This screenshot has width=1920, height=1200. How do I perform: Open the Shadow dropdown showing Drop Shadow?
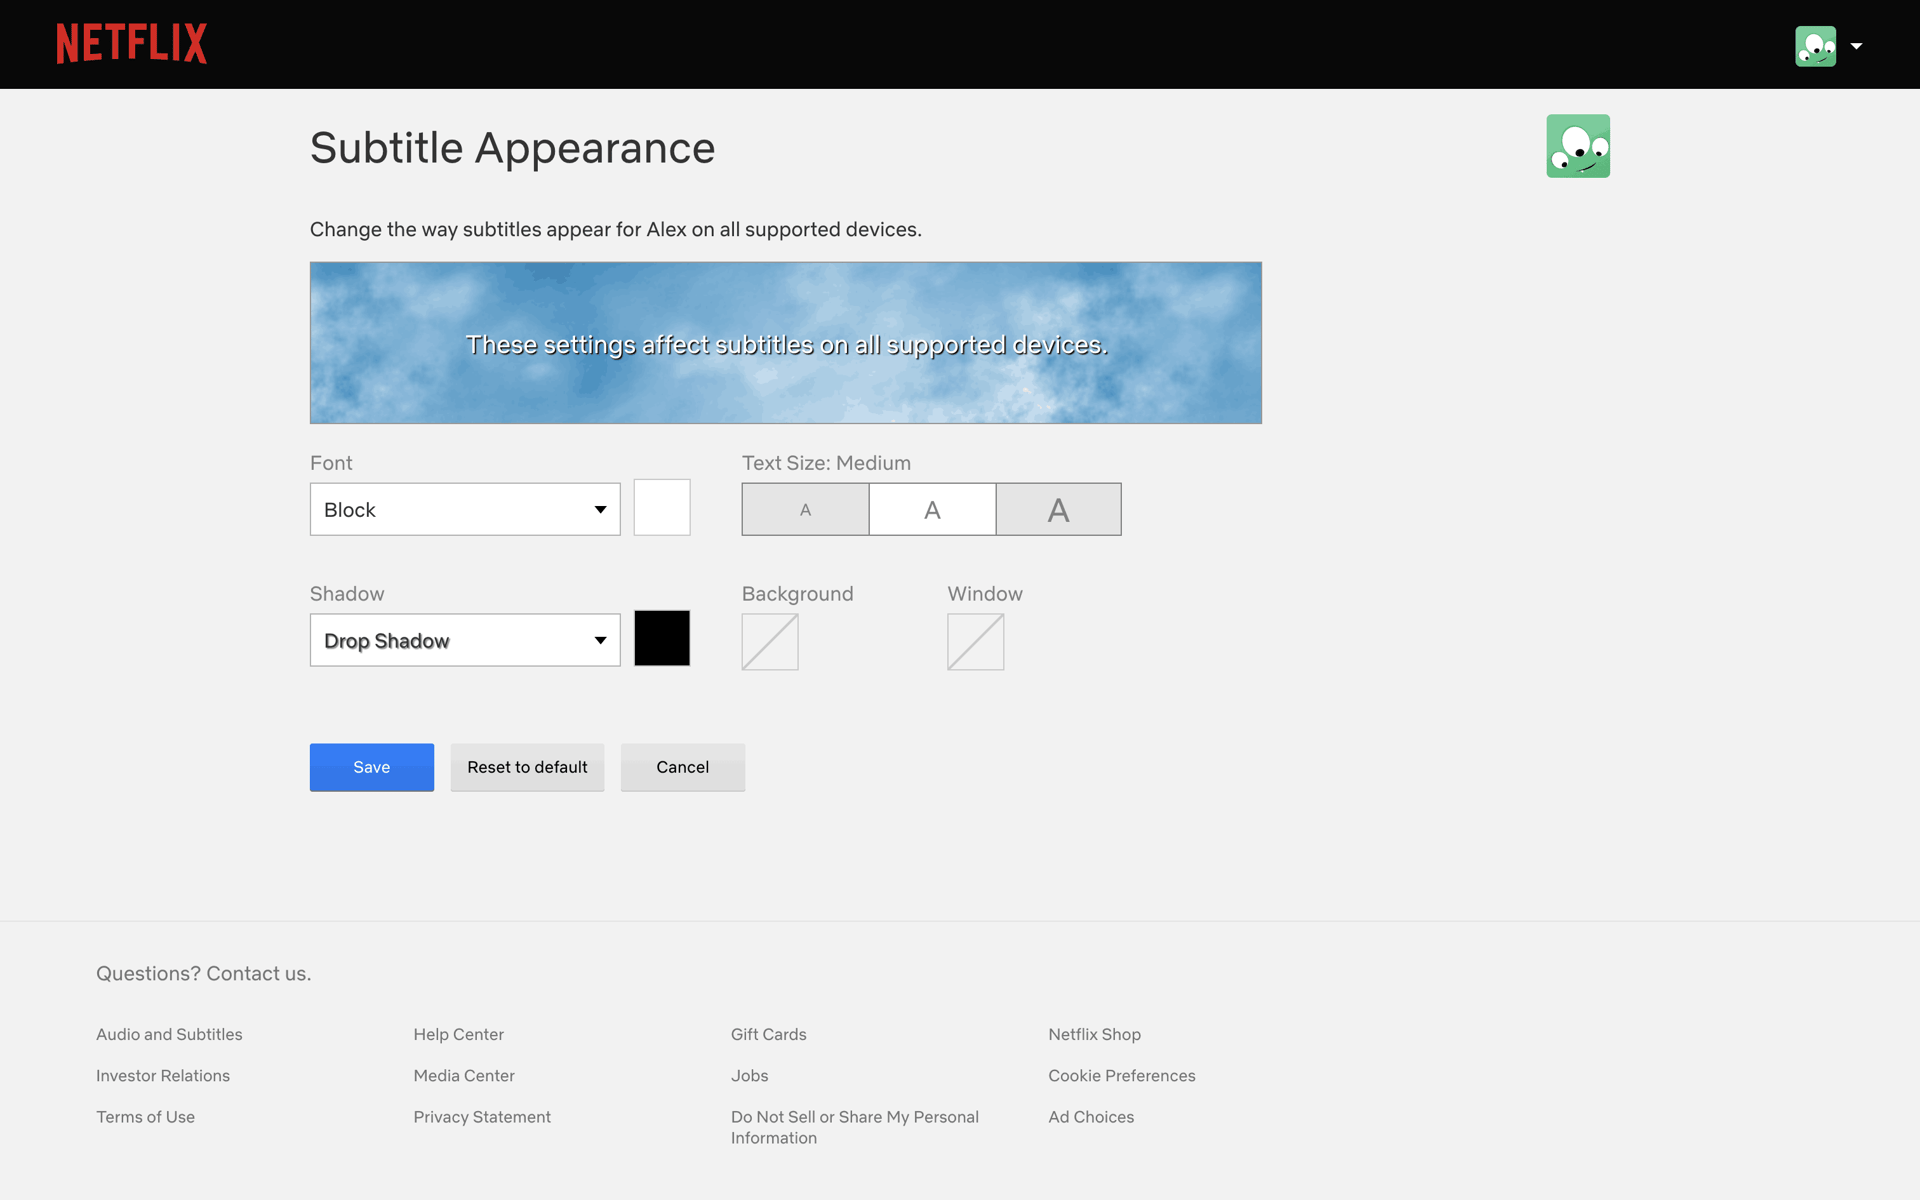(465, 640)
